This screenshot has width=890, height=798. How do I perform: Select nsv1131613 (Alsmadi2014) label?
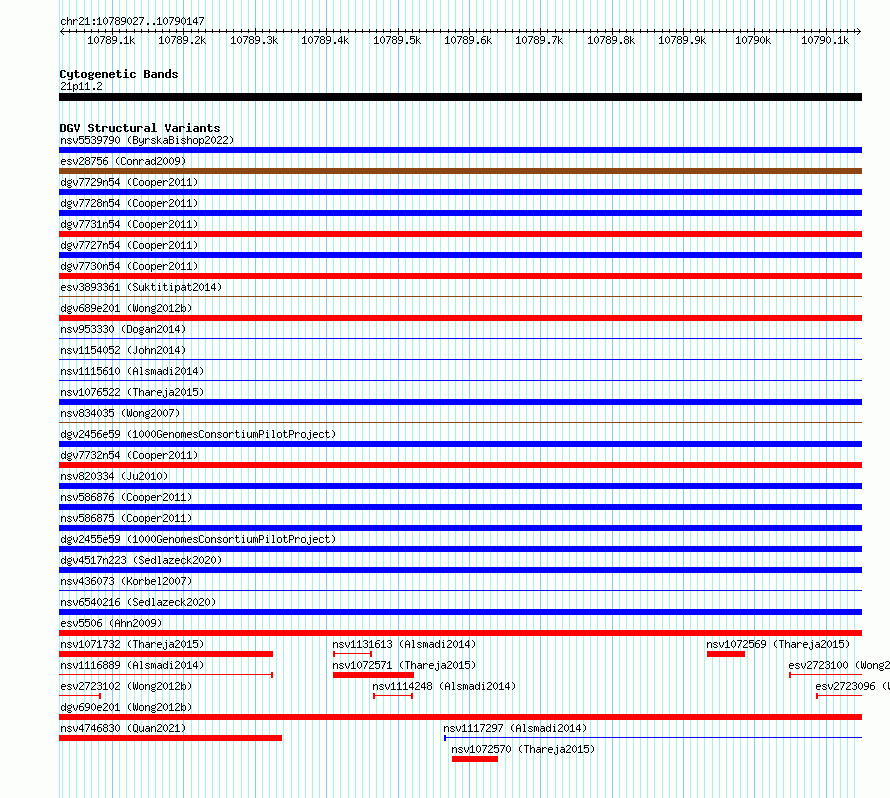404,644
